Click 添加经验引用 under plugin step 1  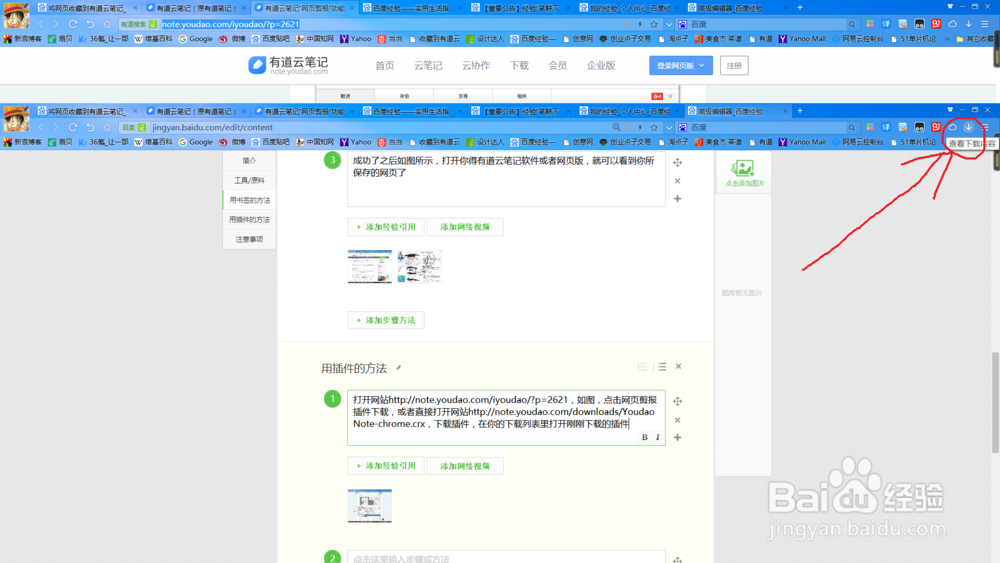[386, 466]
